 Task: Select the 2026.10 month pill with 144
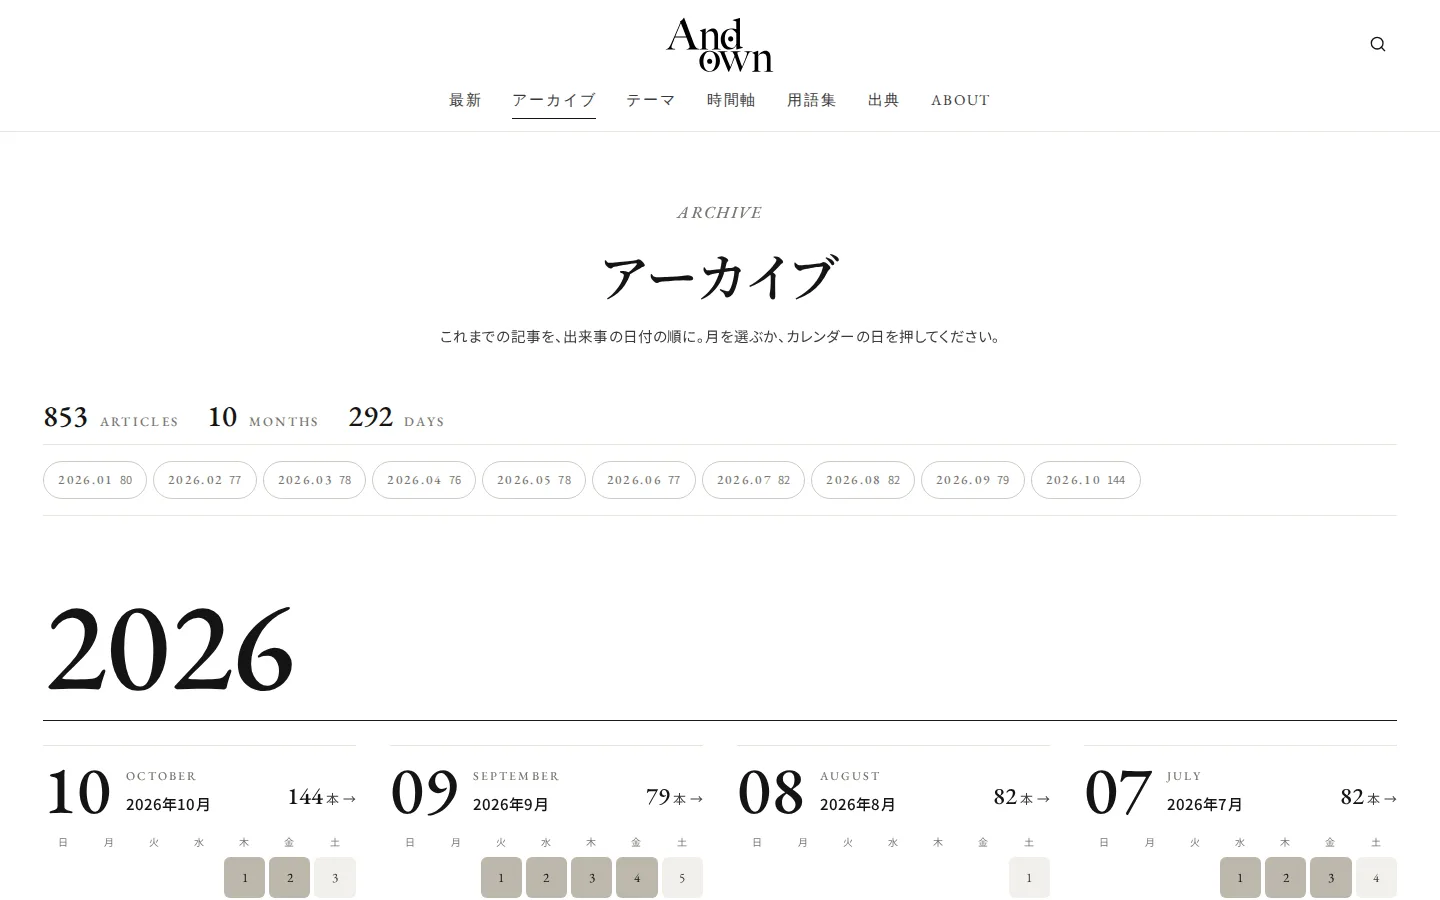point(1086,480)
